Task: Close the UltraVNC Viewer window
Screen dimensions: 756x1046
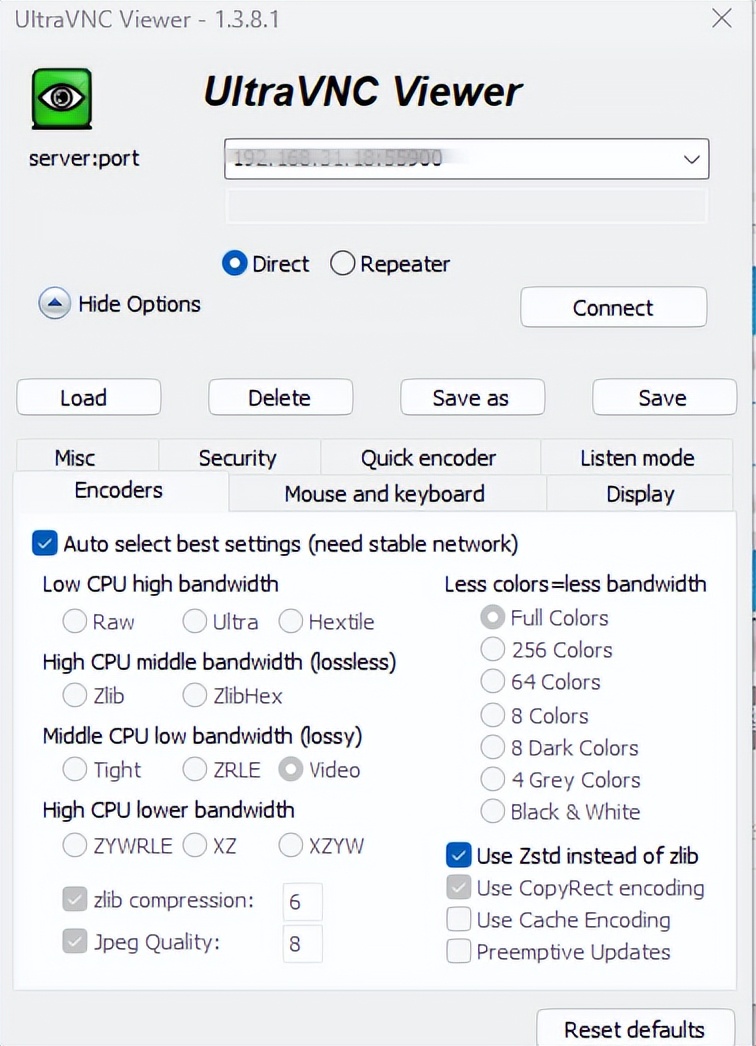Action: [x=722, y=17]
